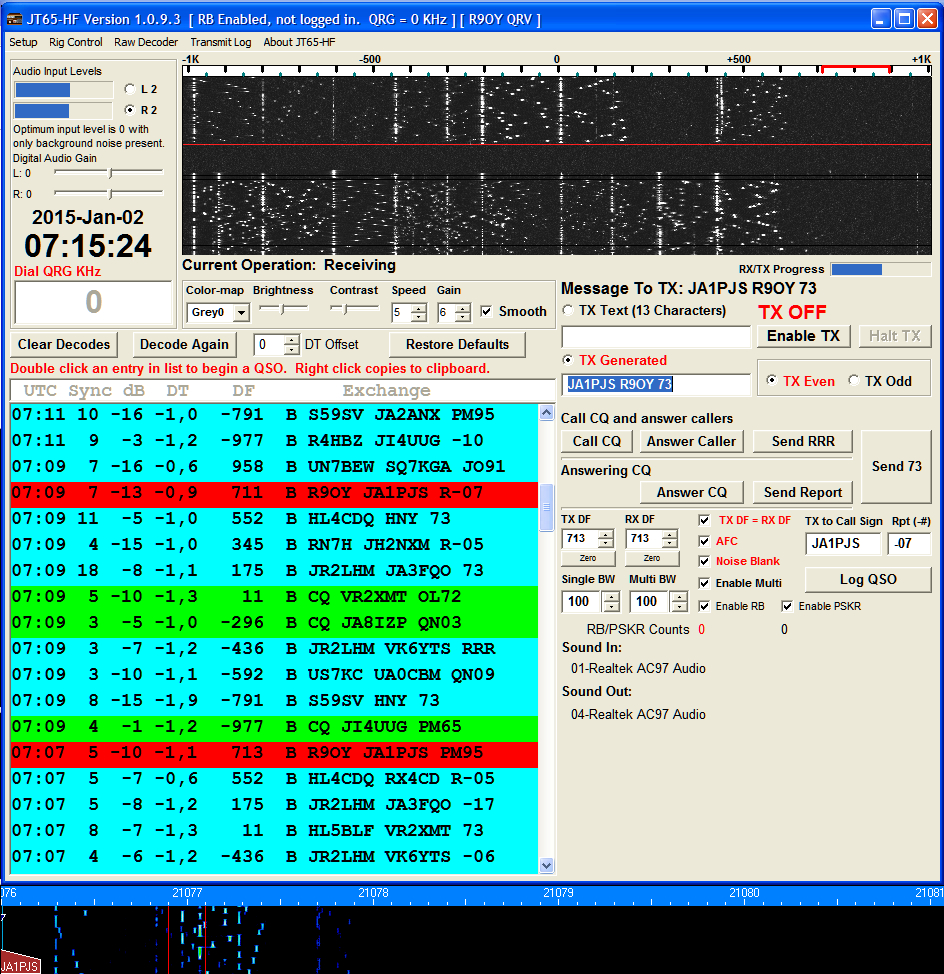Click the JT65-HF title bar app icon
This screenshot has width=944, height=974.
point(14,19)
